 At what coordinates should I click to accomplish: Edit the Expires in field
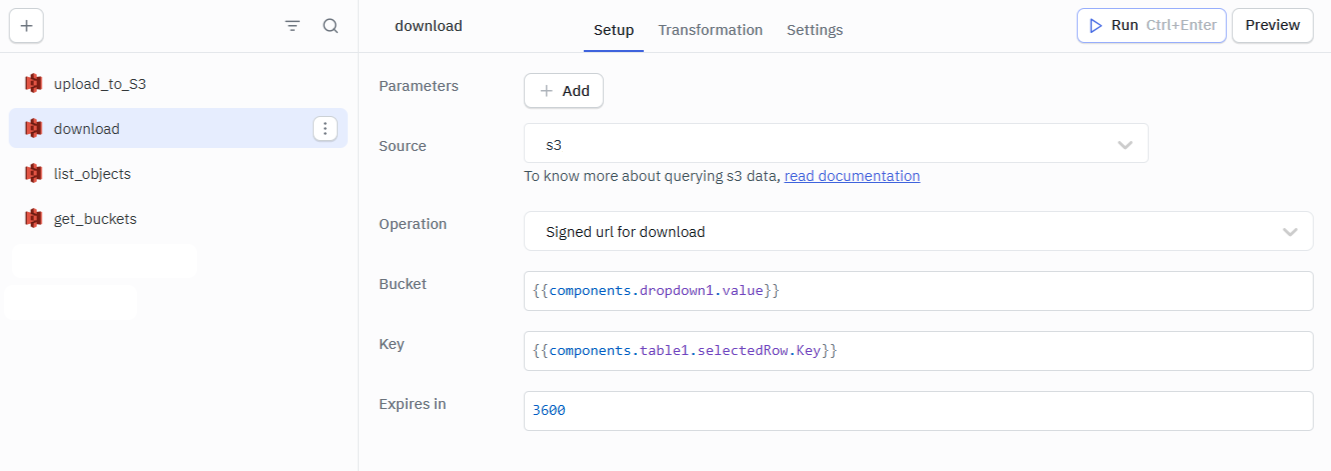tap(917, 411)
